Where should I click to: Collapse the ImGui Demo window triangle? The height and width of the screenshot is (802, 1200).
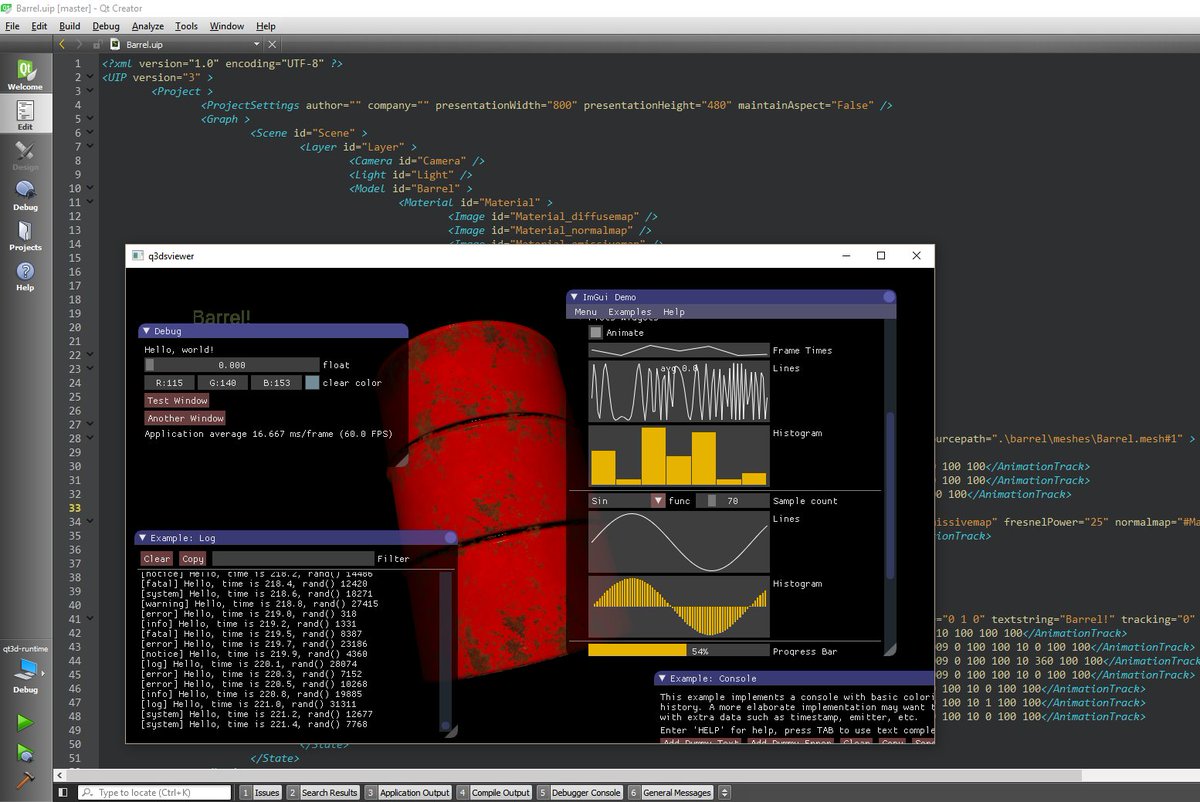(575, 297)
